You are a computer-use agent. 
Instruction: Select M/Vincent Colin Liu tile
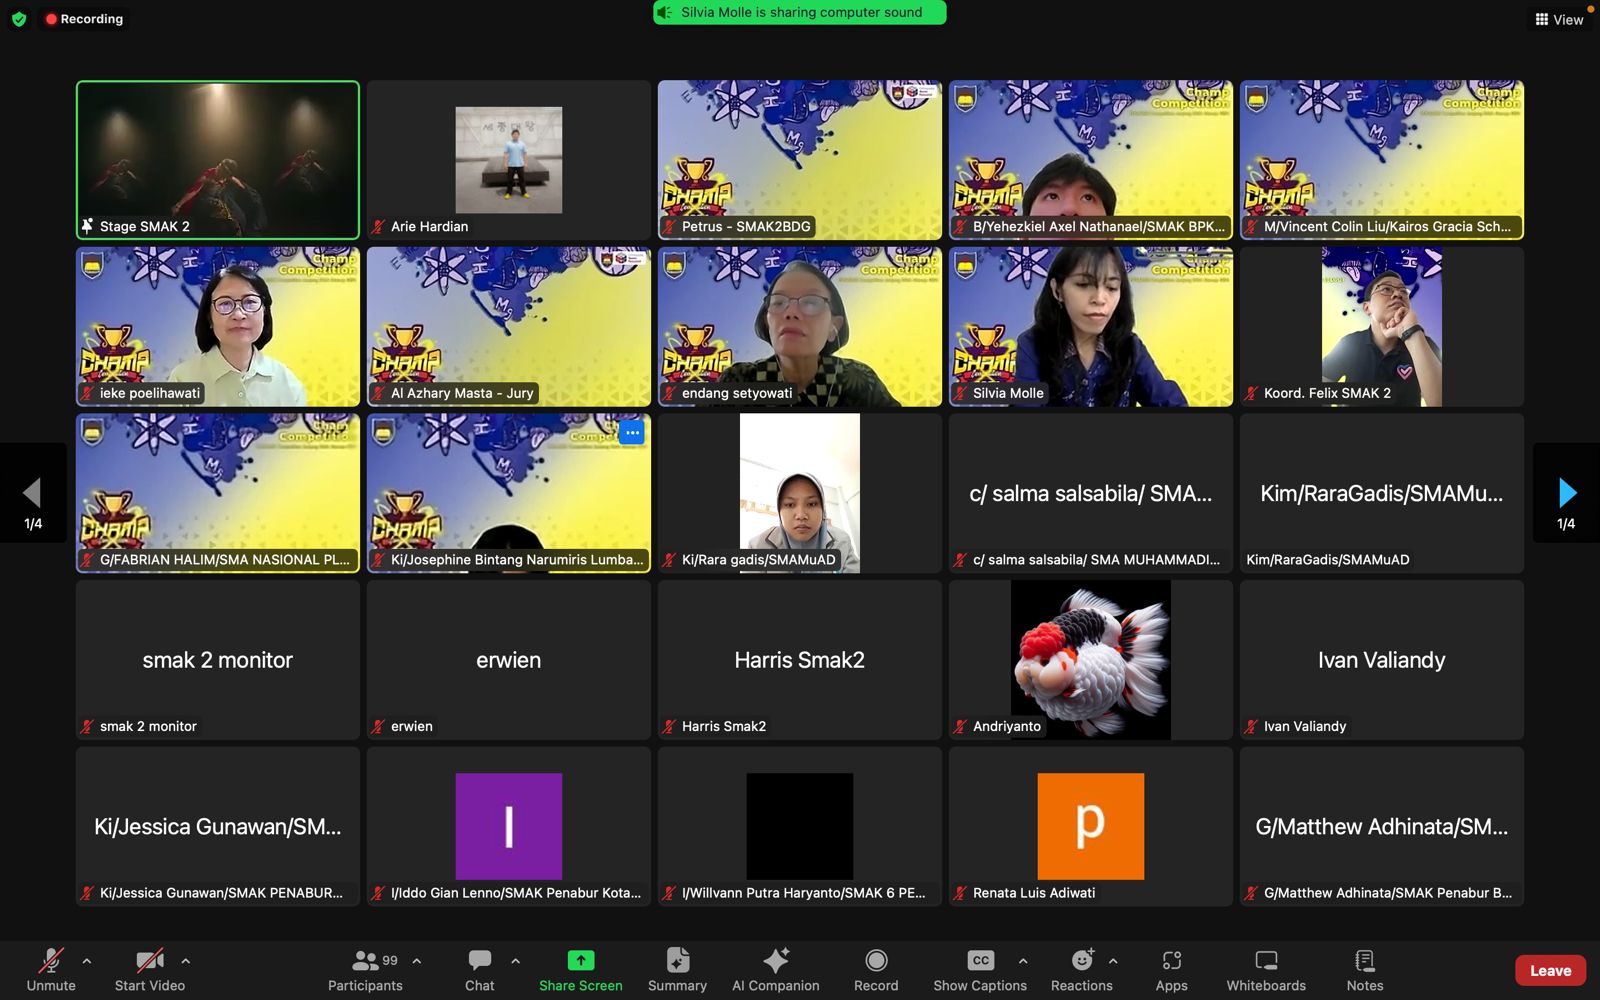pos(1382,160)
